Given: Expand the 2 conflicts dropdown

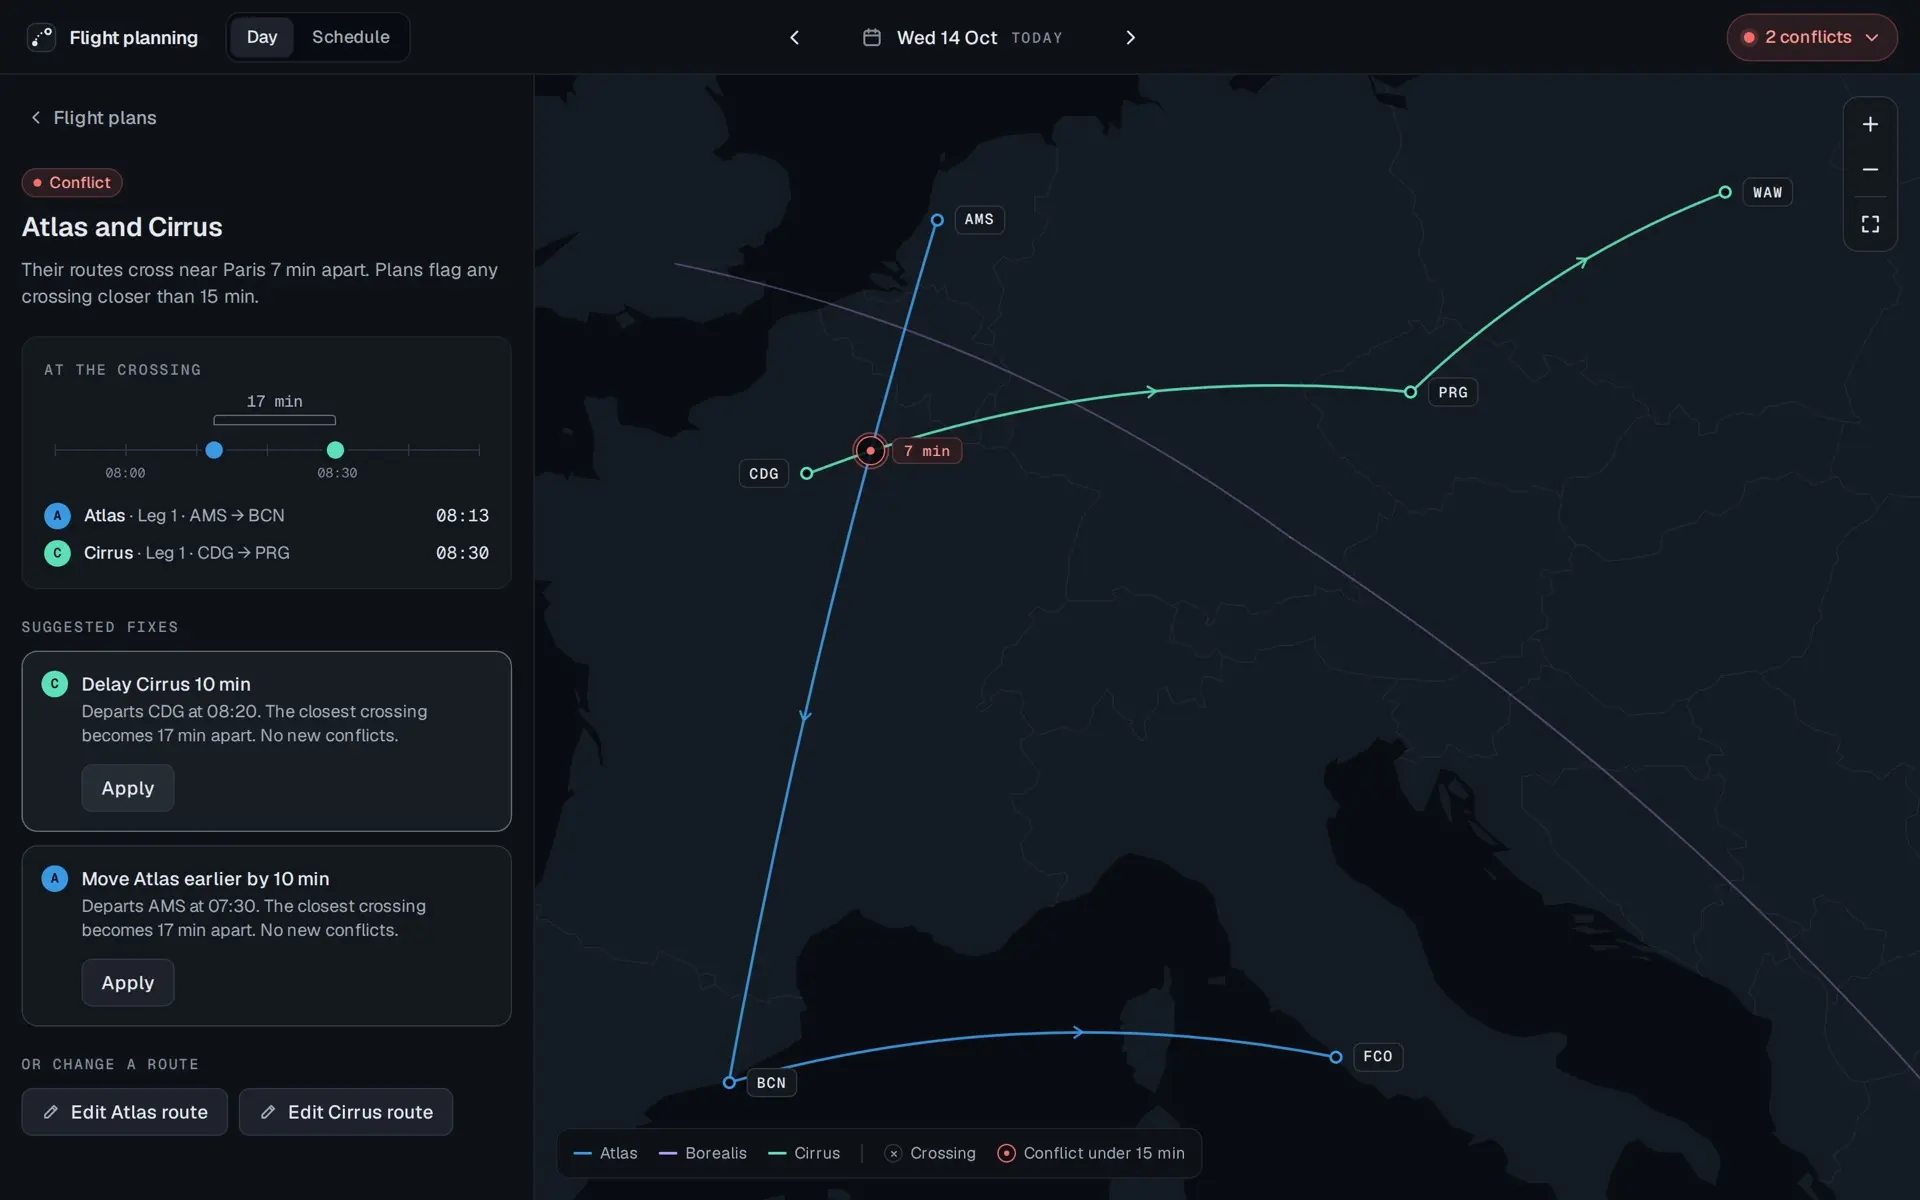Looking at the screenshot, I should [x=1811, y=37].
